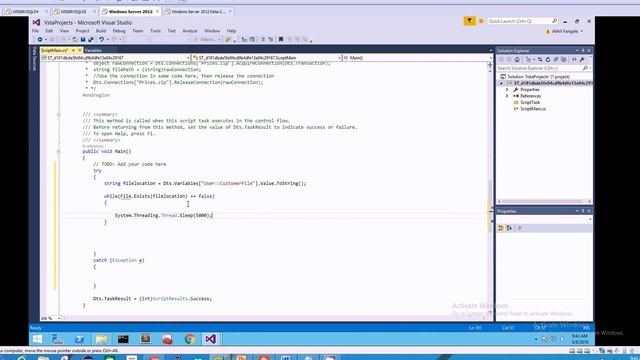This screenshot has height=360, width=640.
Task: Open the Analyze menu
Action: click(189, 31)
